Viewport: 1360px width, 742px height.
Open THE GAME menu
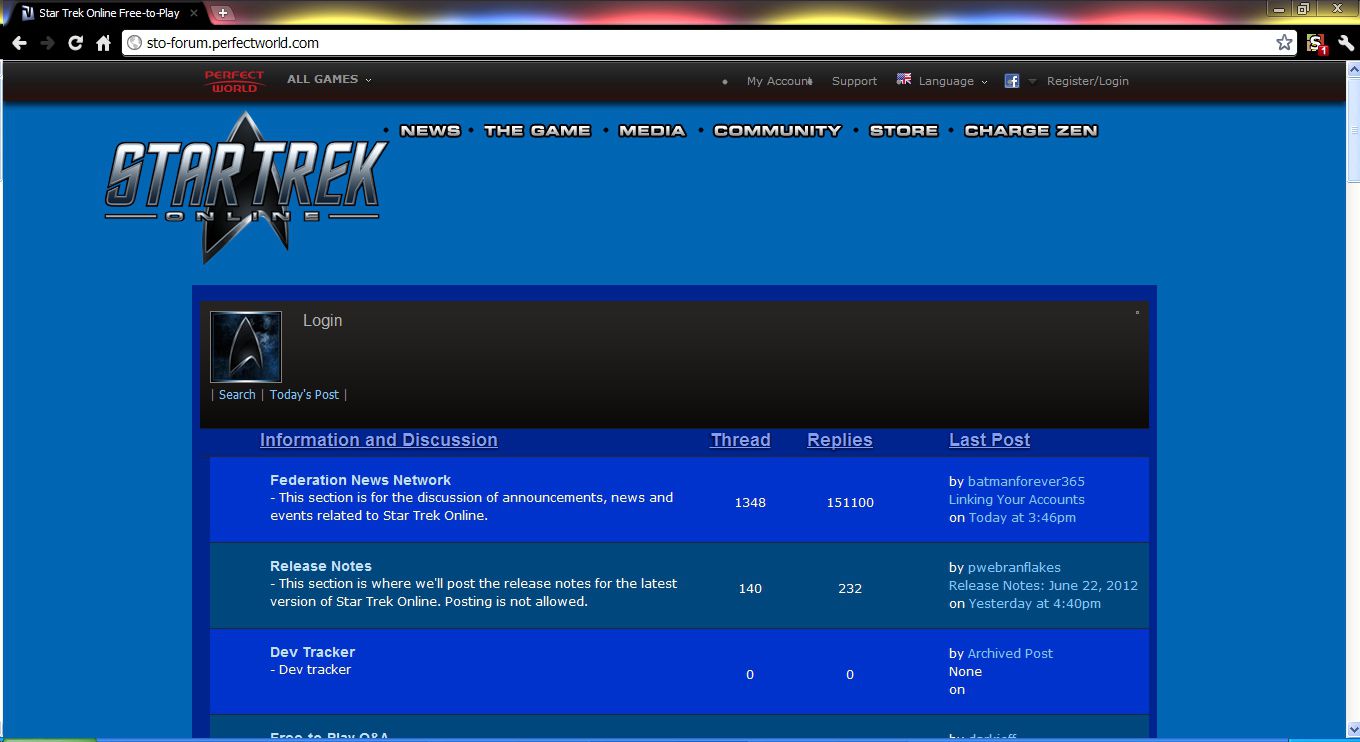tap(537, 130)
